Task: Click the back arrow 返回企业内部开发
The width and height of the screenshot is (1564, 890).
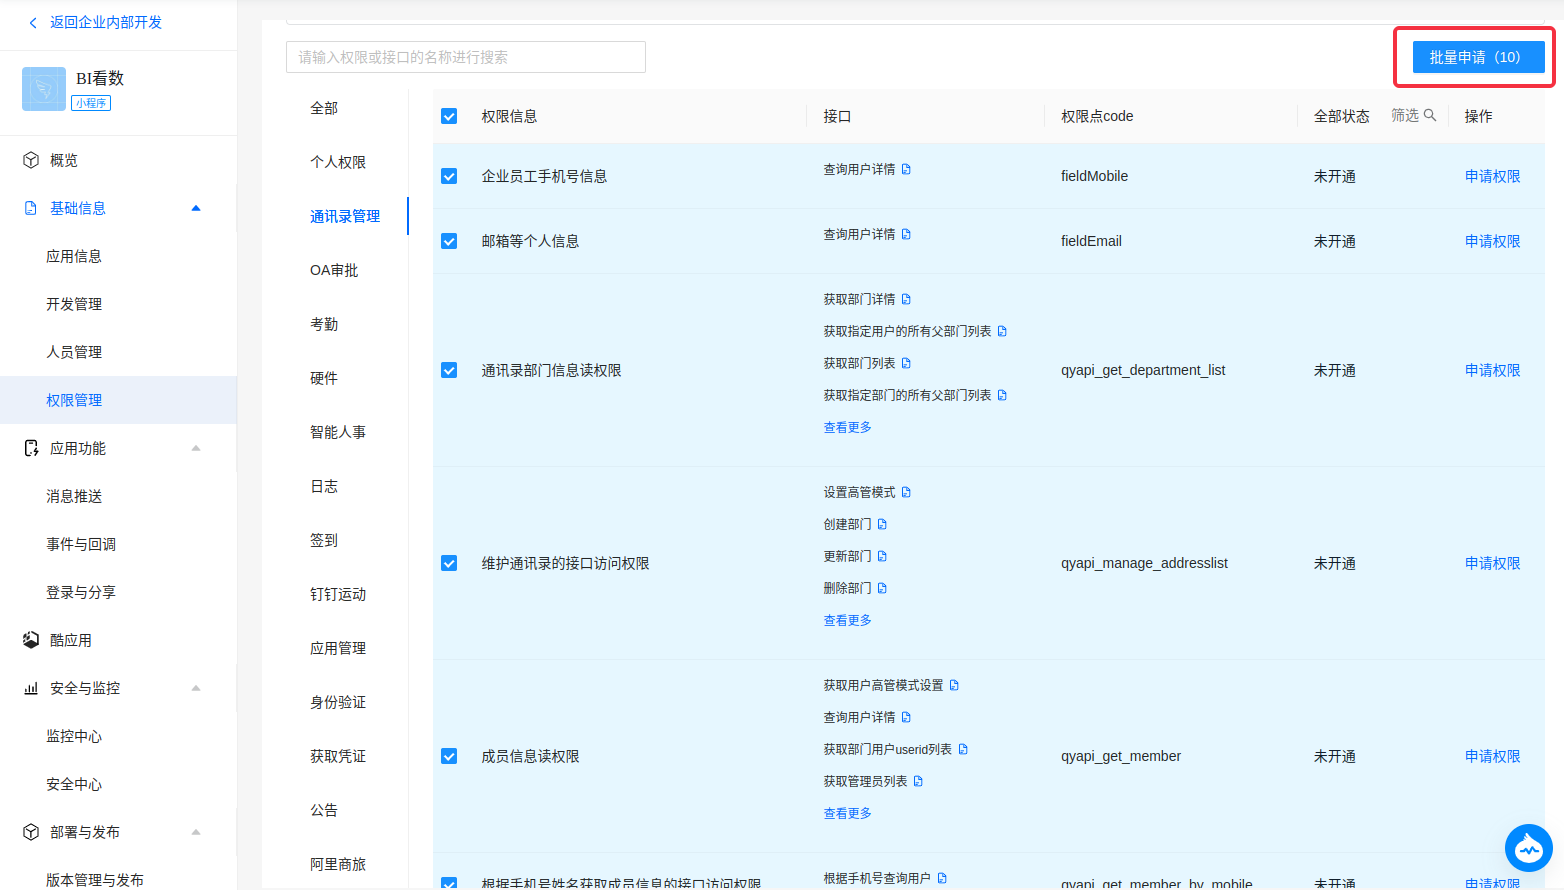Action: click(33, 22)
